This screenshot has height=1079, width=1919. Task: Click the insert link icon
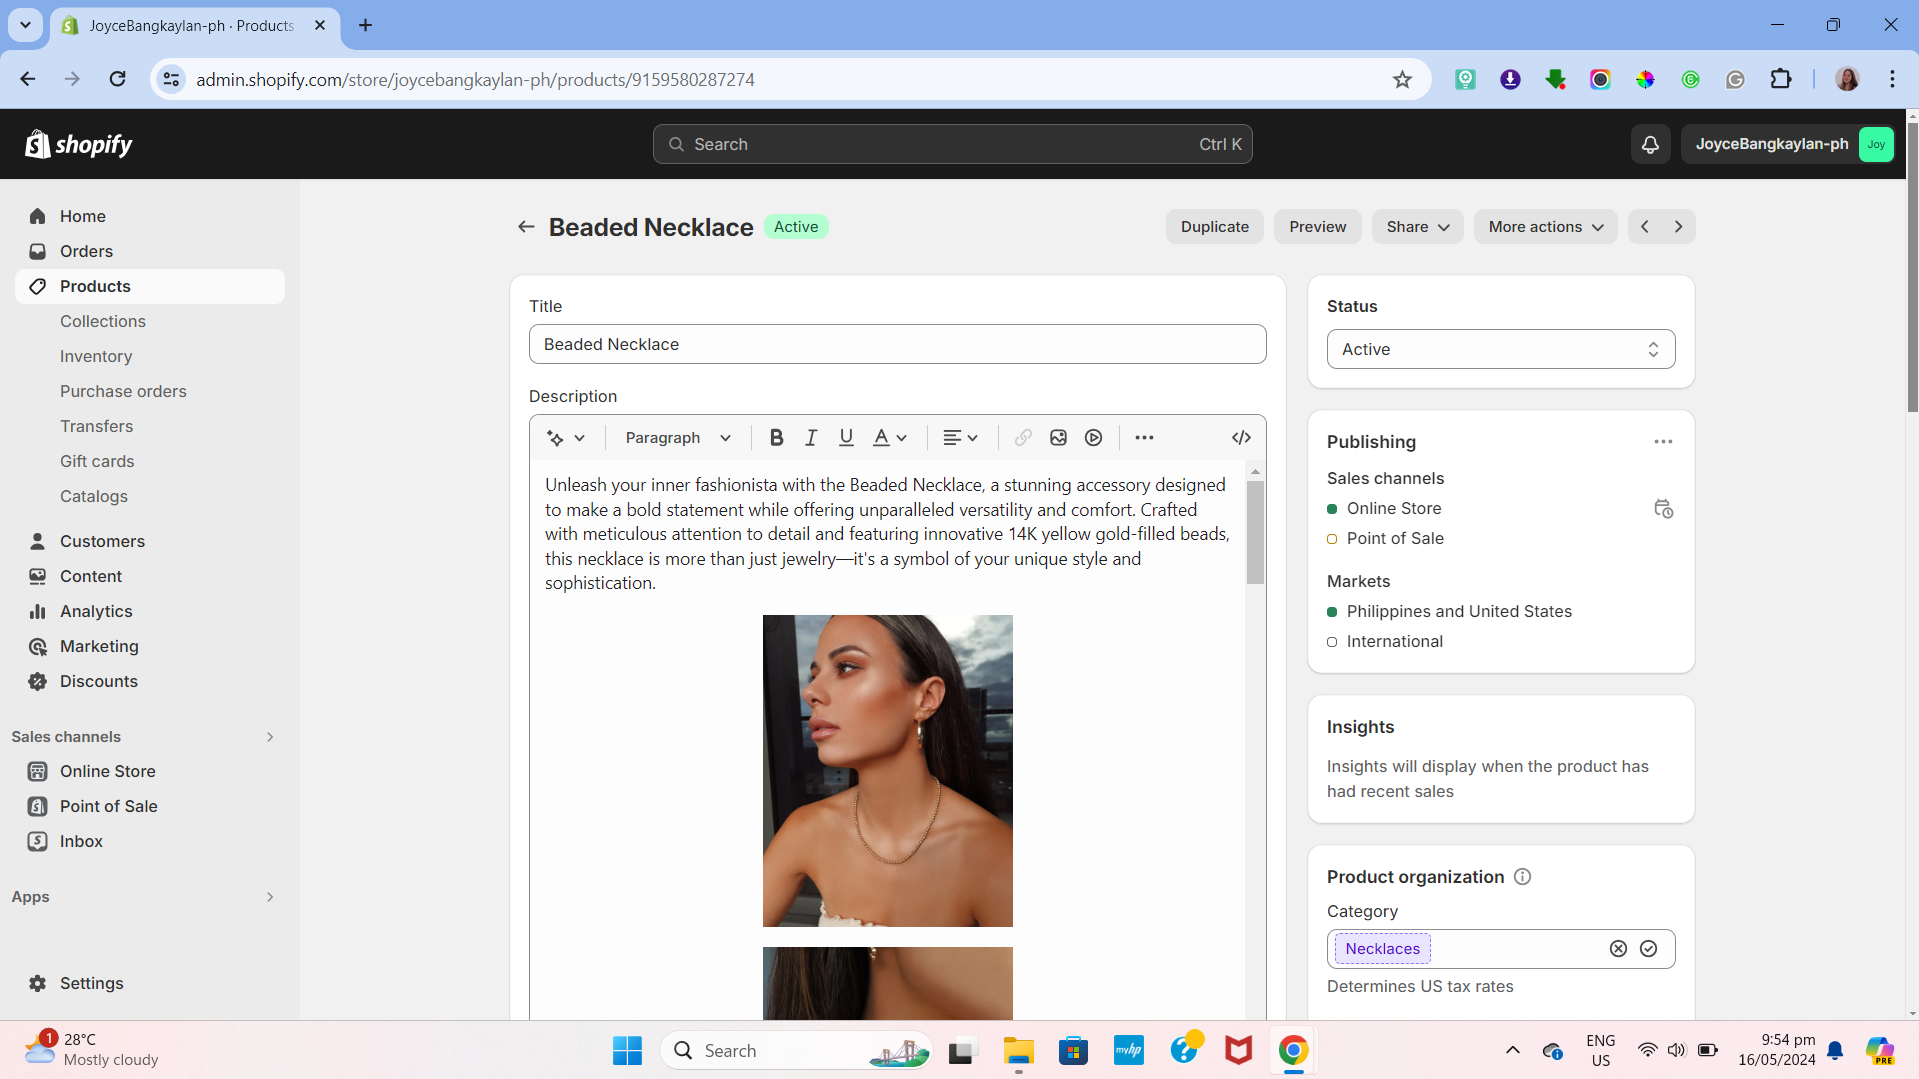(1023, 438)
